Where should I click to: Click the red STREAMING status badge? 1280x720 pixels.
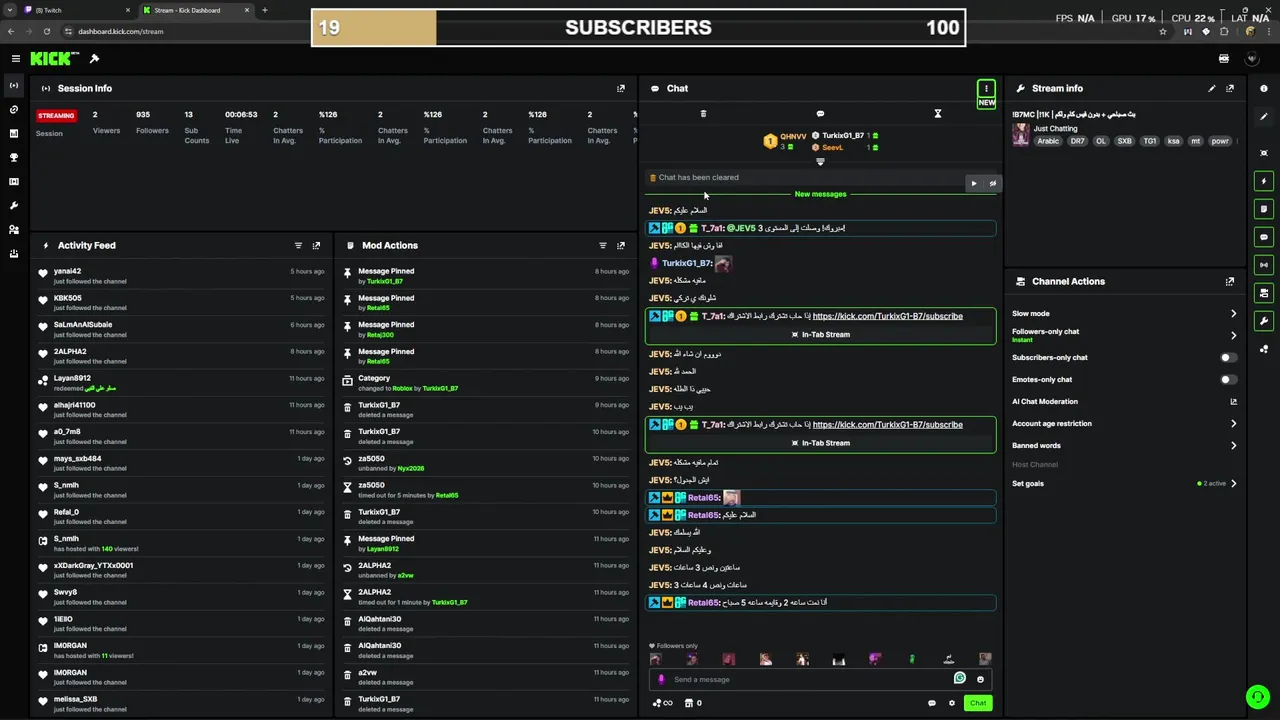pyautogui.click(x=56, y=115)
